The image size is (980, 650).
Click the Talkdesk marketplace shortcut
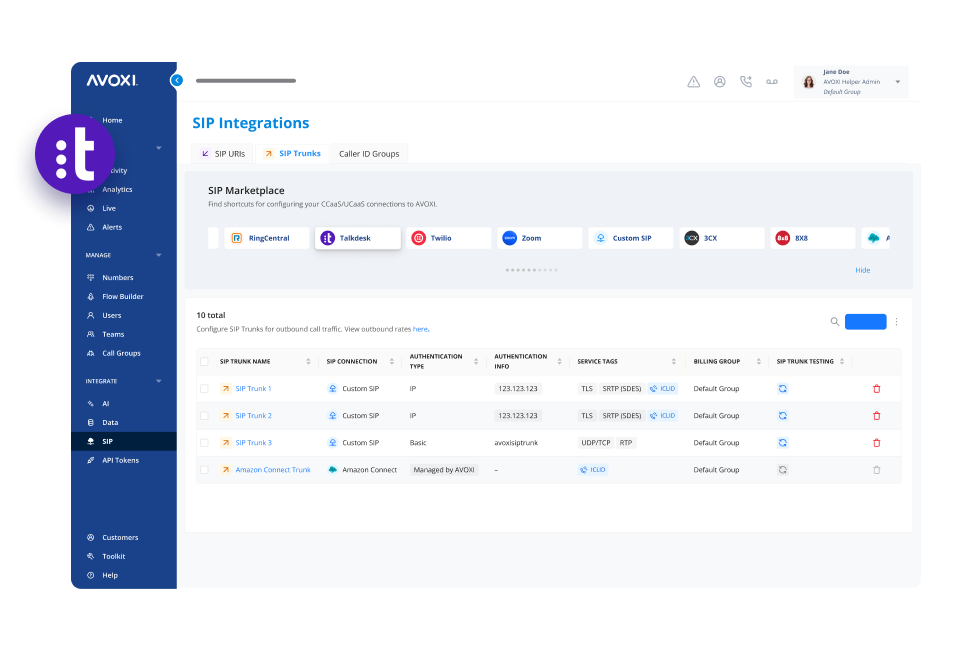(x=357, y=238)
